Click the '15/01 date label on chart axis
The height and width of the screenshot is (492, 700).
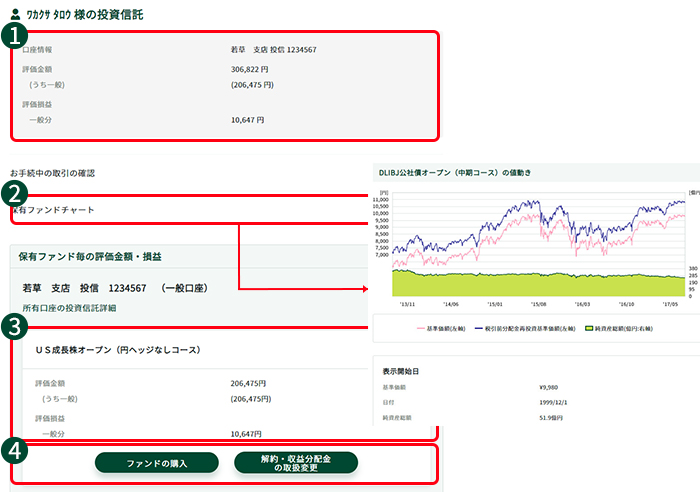point(495,304)
